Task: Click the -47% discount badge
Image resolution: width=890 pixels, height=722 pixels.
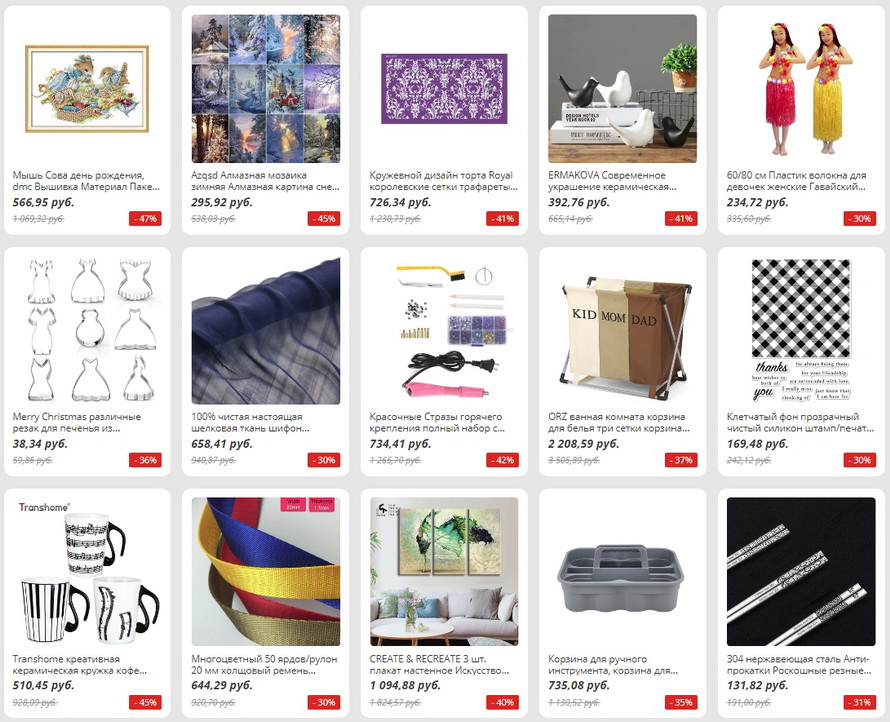Action: [x=145, y=219]
